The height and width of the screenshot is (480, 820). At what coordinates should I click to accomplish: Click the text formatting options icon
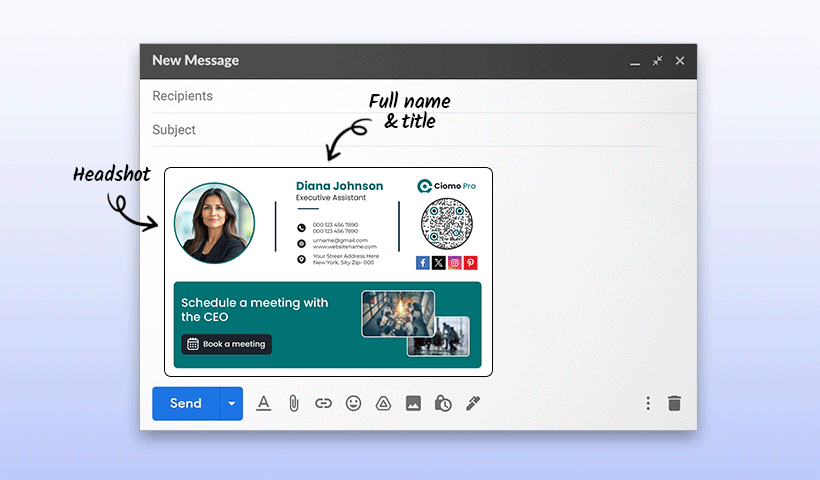click(x=264, y=403)
